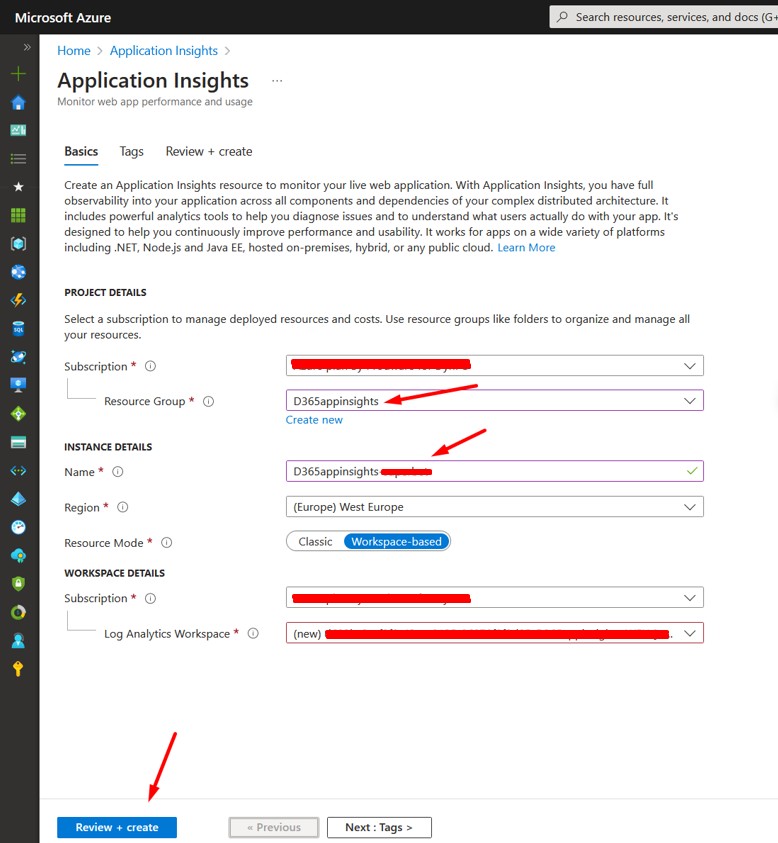Click the Microsoft Azure logo text

pyautogui.click(x=63, y=18)
